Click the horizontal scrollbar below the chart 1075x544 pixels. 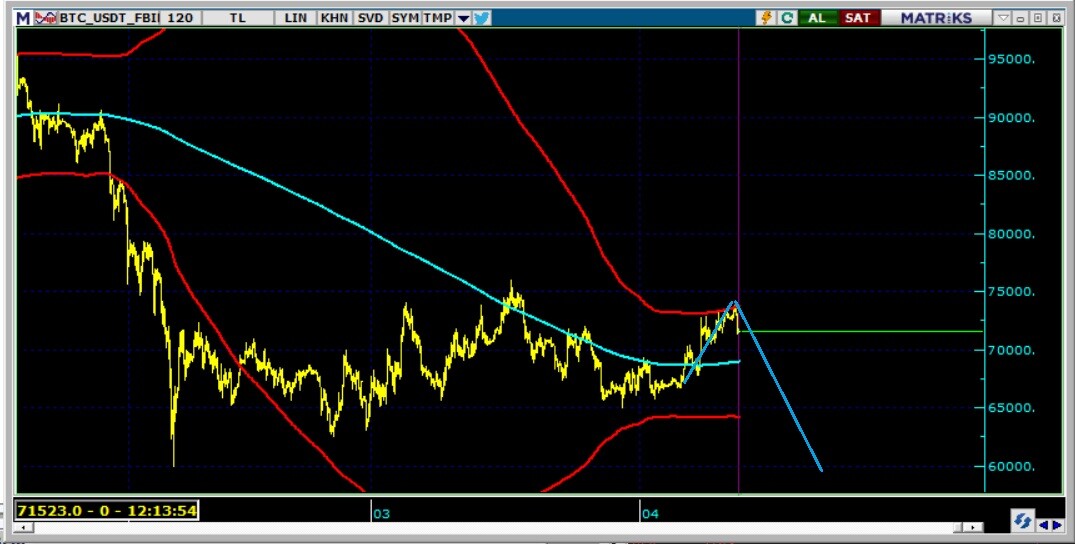(600, 526)
